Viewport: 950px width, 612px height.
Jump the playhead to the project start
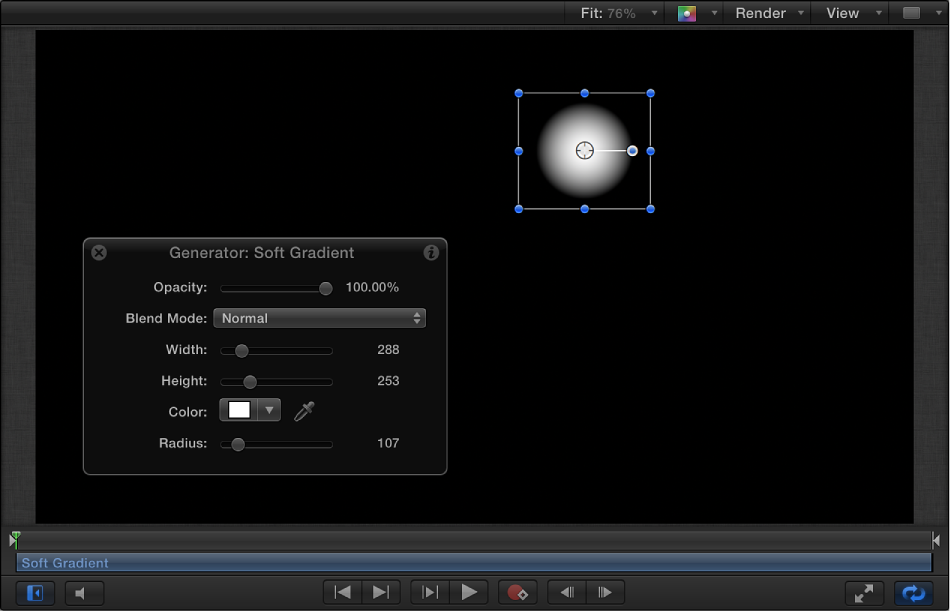(342, 592)
